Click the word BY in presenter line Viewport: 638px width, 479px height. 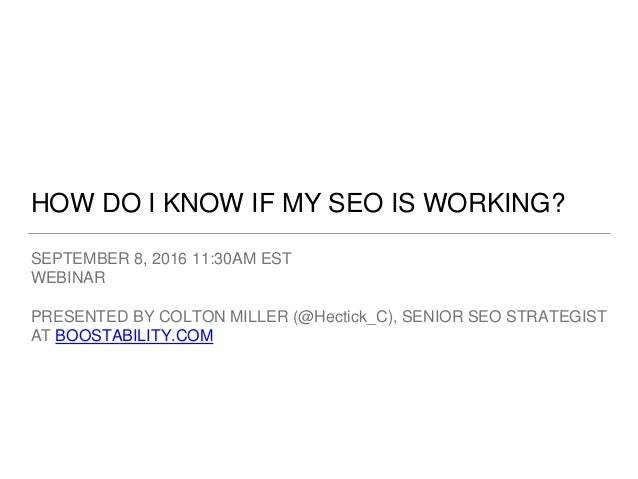pyautogui.click(x=143, y=317)
